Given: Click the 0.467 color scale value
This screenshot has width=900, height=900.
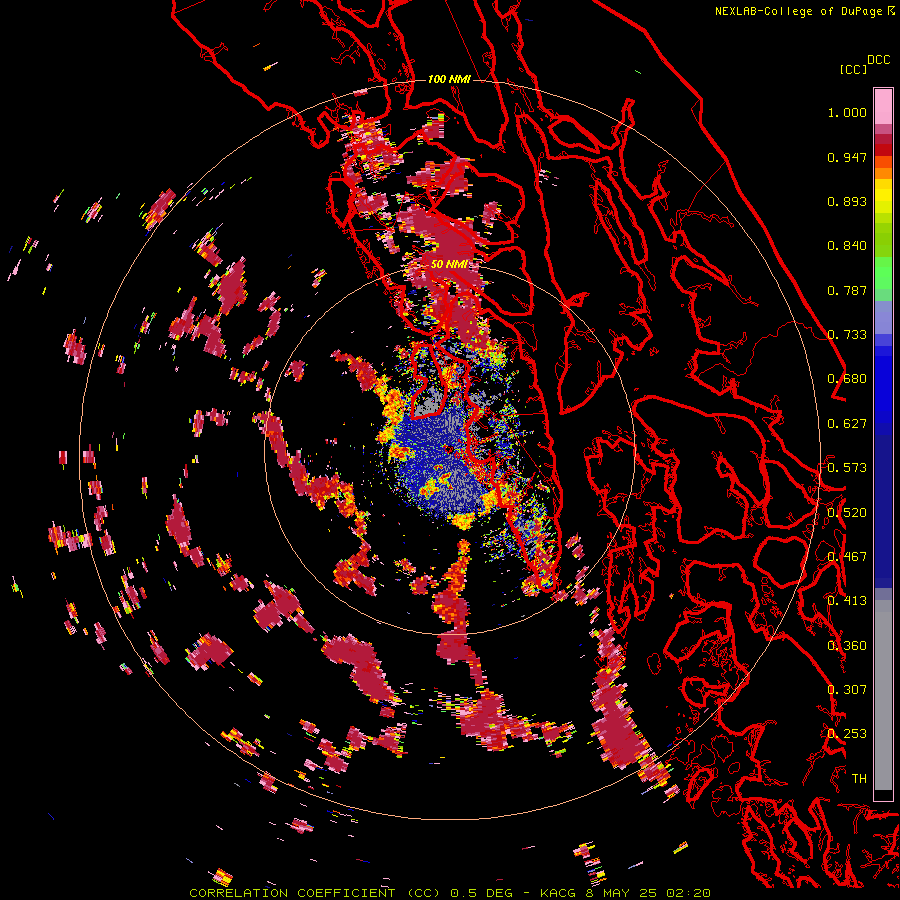Looking at the screenshot, I should 847,557.
